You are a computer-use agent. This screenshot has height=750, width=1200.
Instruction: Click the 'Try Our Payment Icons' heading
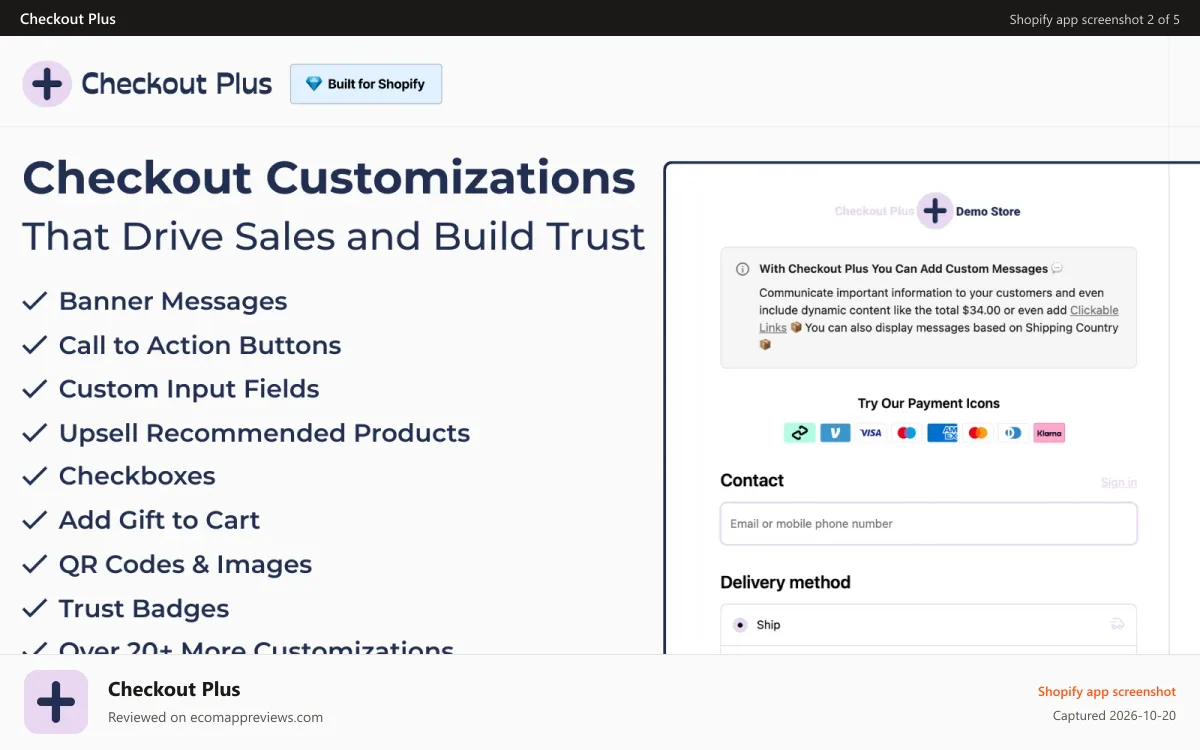(x=929, y=404)
